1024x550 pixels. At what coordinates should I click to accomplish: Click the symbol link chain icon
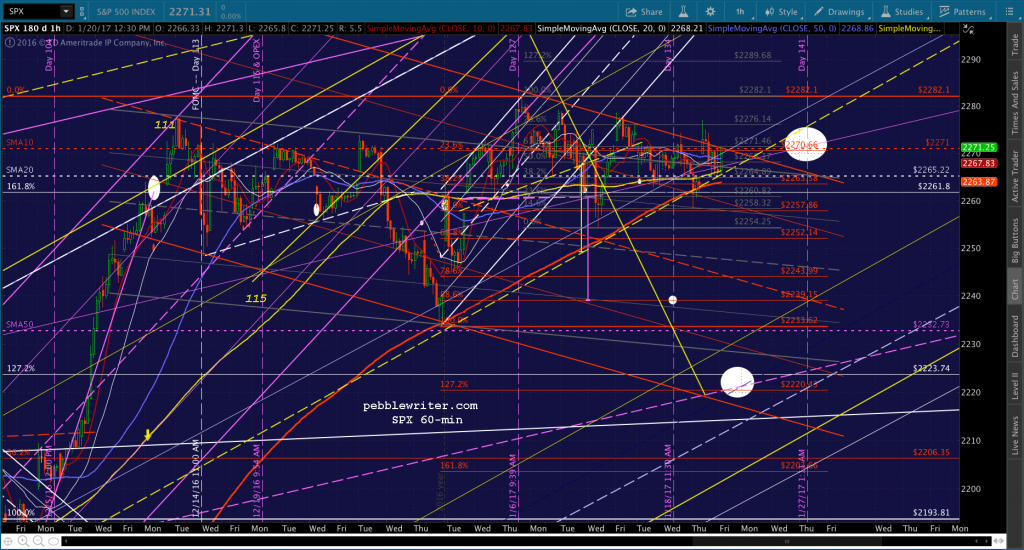click(82, 12)
